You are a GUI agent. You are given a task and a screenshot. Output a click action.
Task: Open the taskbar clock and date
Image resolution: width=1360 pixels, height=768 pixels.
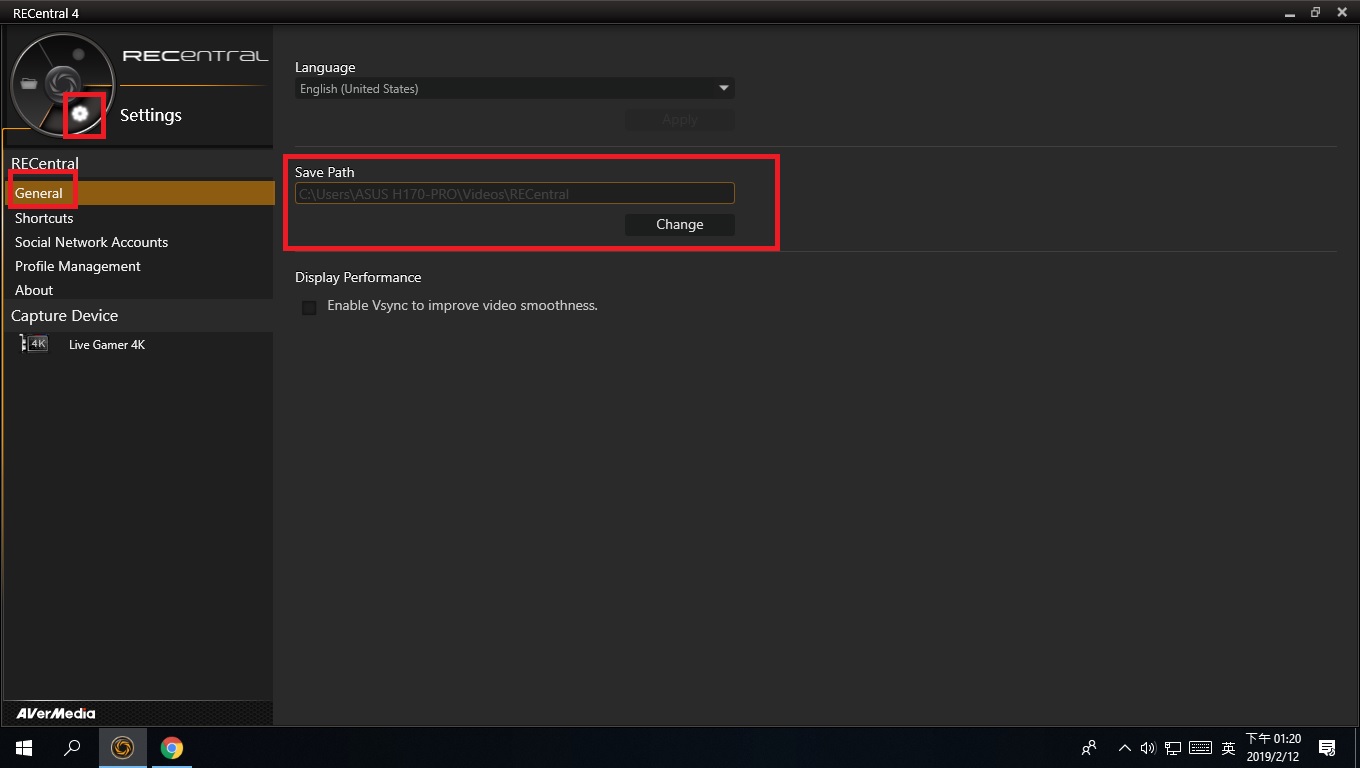coord(1273,748)
